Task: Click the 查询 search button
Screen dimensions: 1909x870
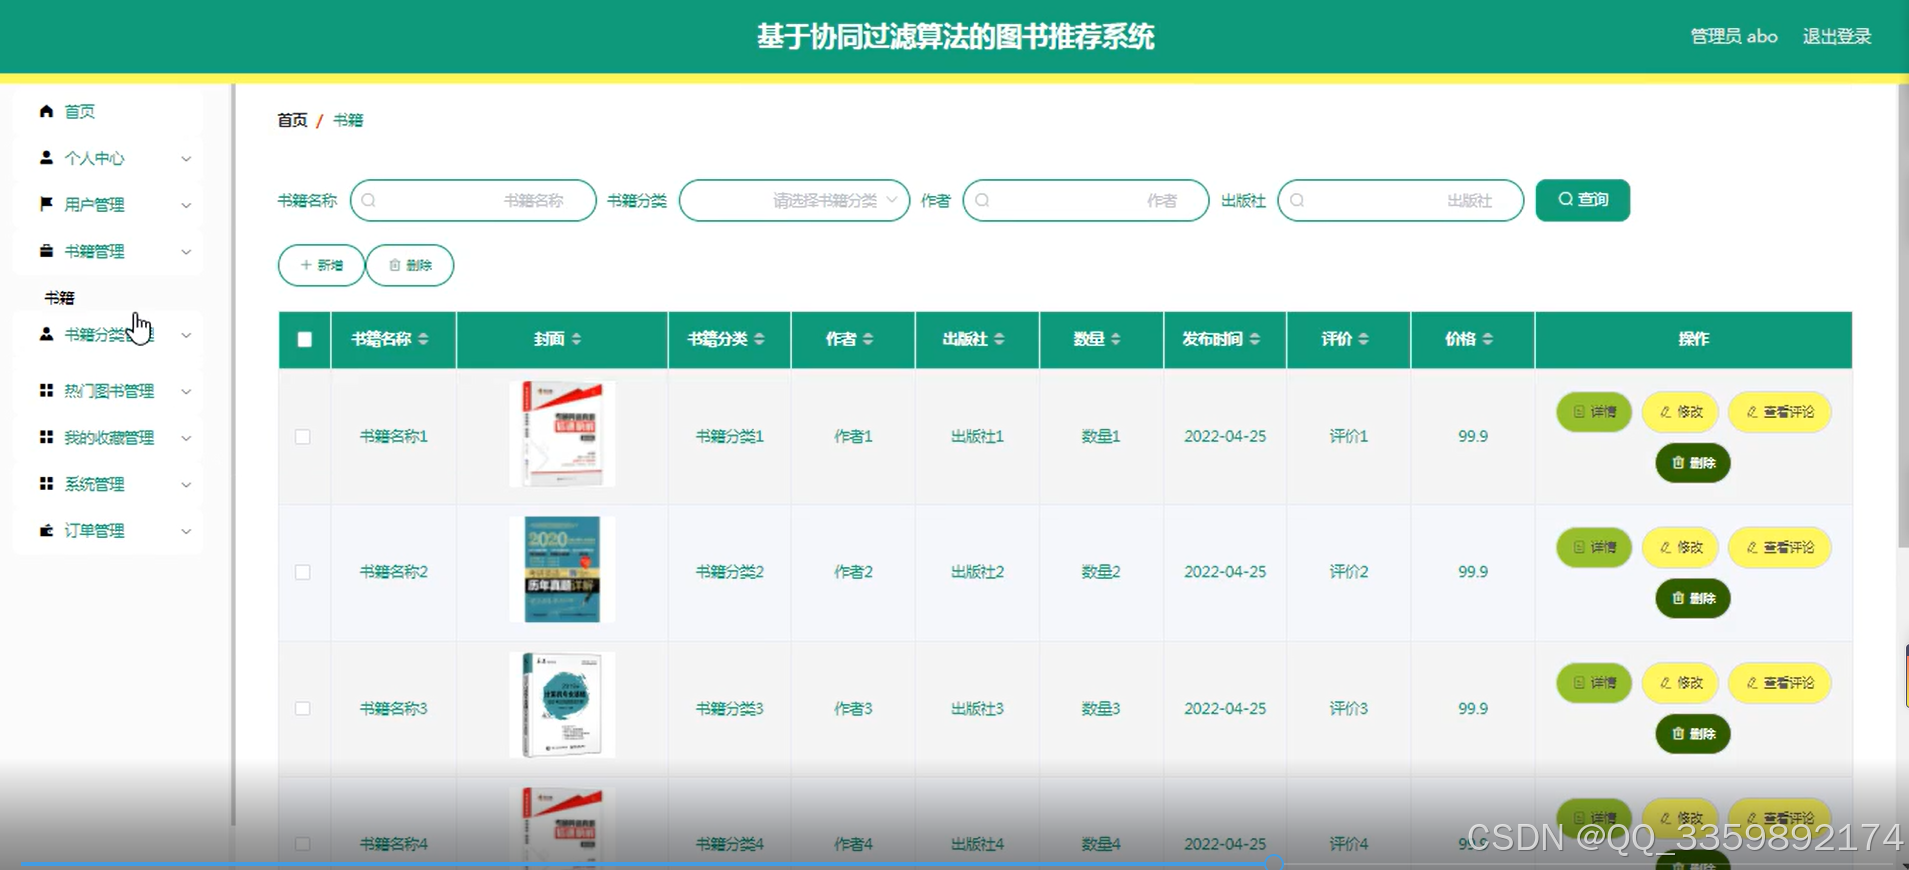Action: [1582, 200]
